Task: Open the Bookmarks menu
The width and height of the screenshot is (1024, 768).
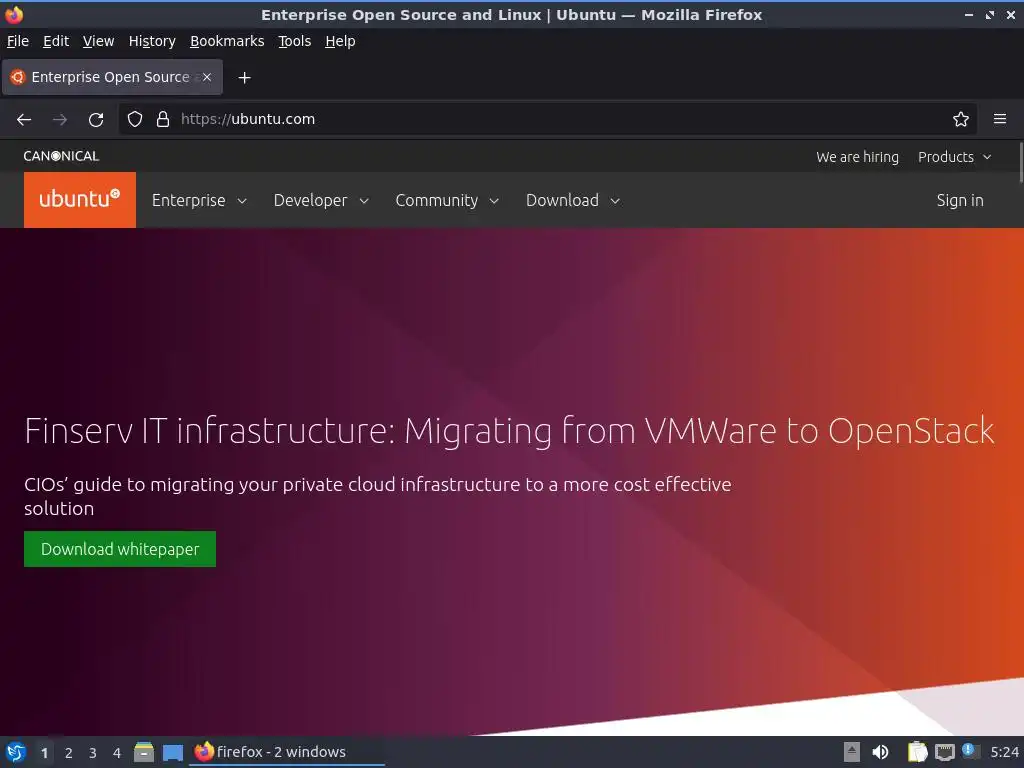Action: pos(227,41)
